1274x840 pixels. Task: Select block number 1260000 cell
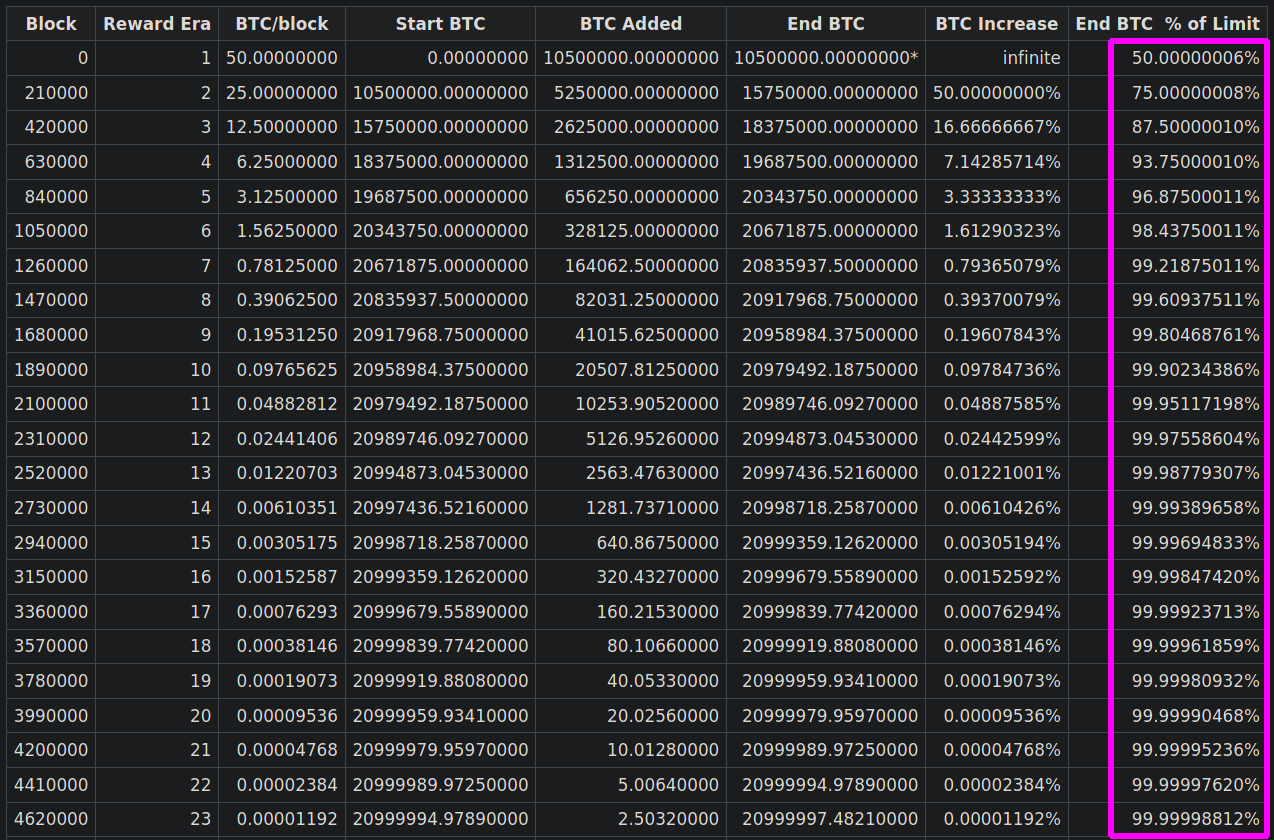(x=51, y=266)
